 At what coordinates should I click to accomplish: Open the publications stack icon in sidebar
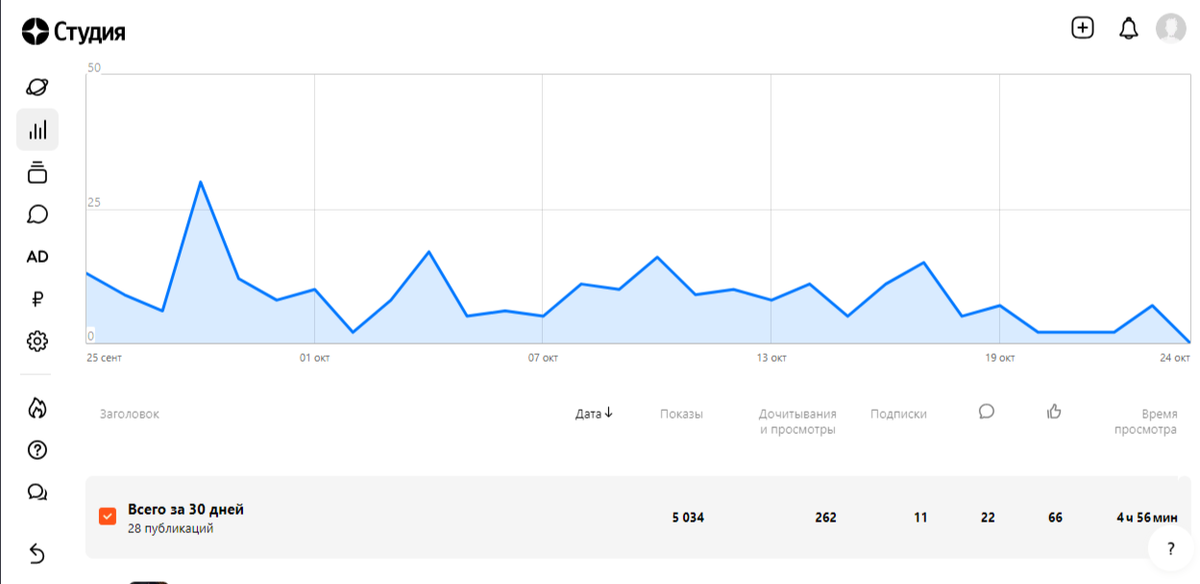pyautogui.click(x=37, y=172)
